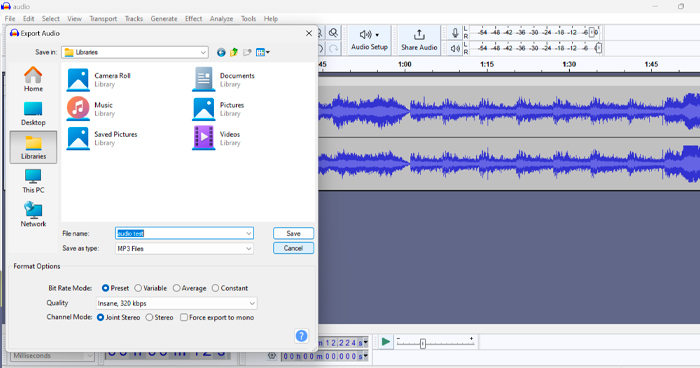Open the Camera Roll library
The width and height of the screenshot is (700, 368).
(99, 79)
